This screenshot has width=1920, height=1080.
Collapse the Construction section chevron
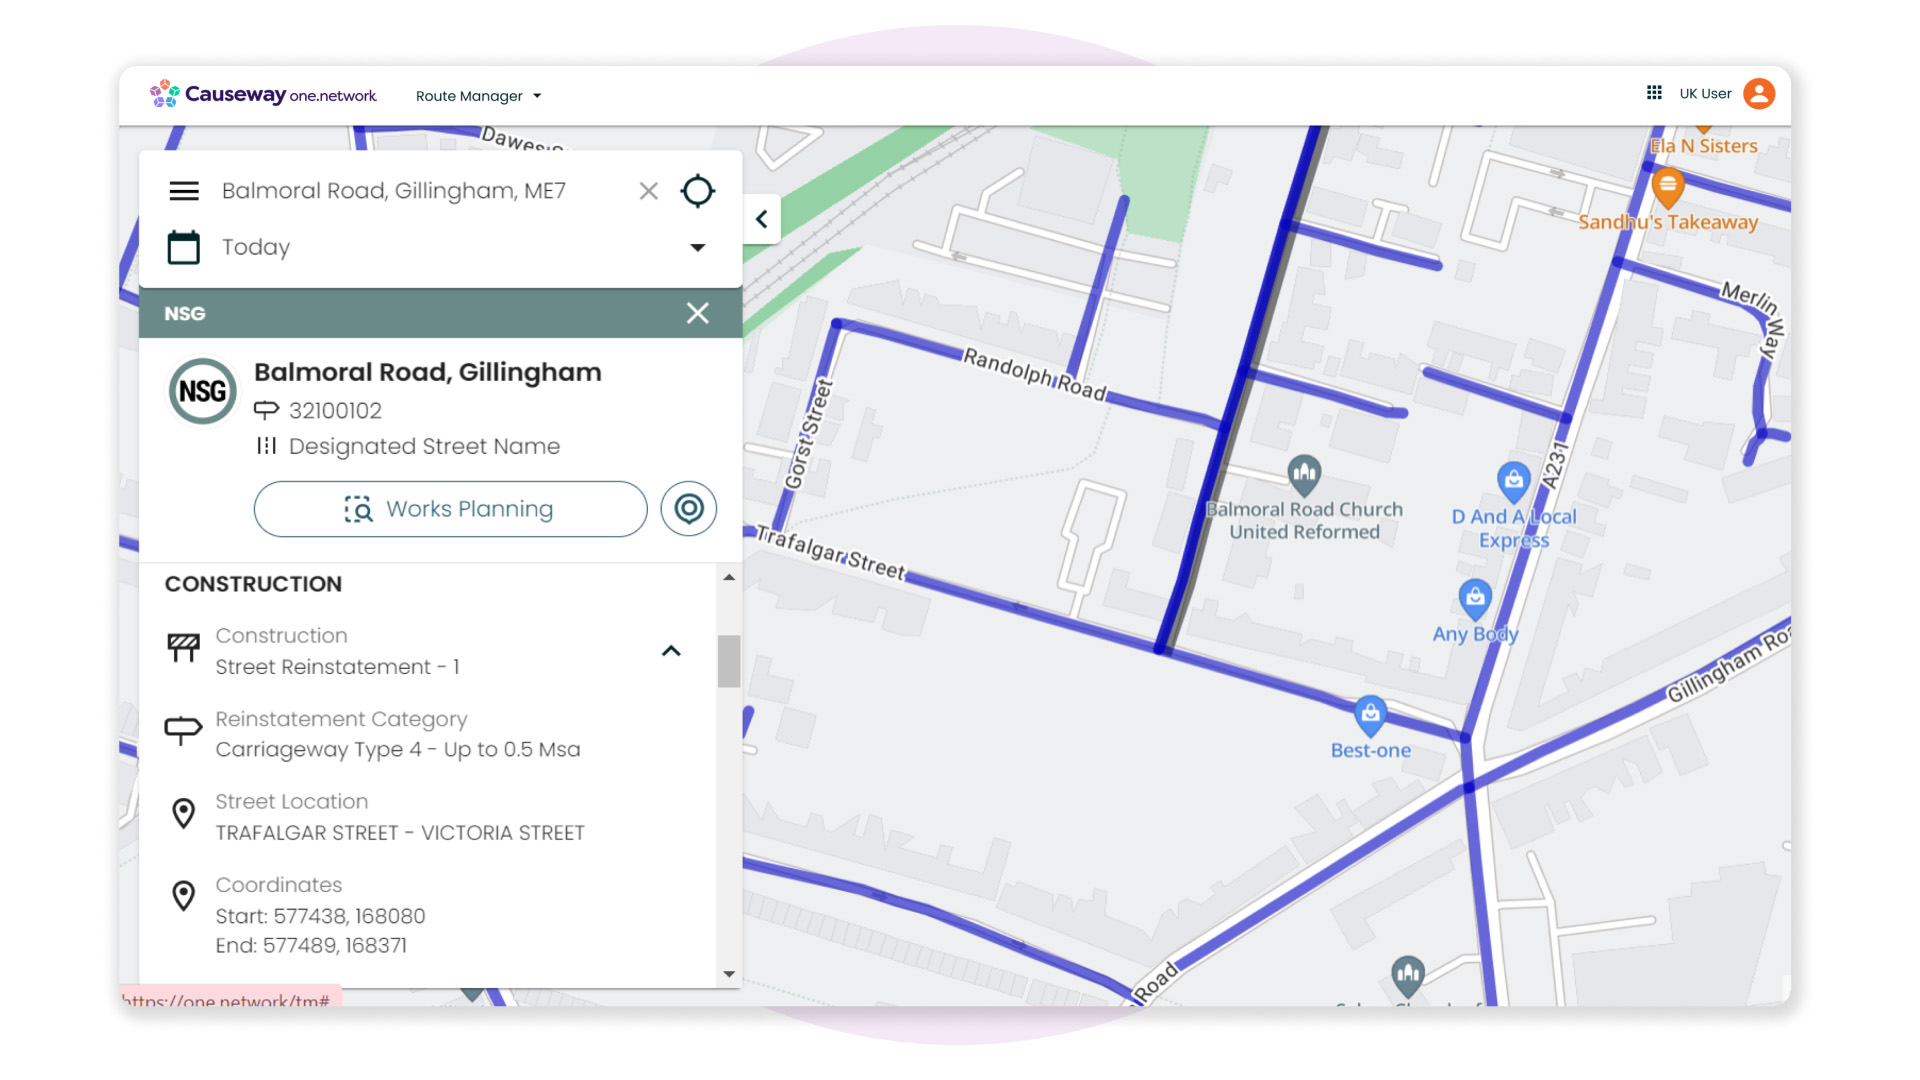(x=672, y=651)
